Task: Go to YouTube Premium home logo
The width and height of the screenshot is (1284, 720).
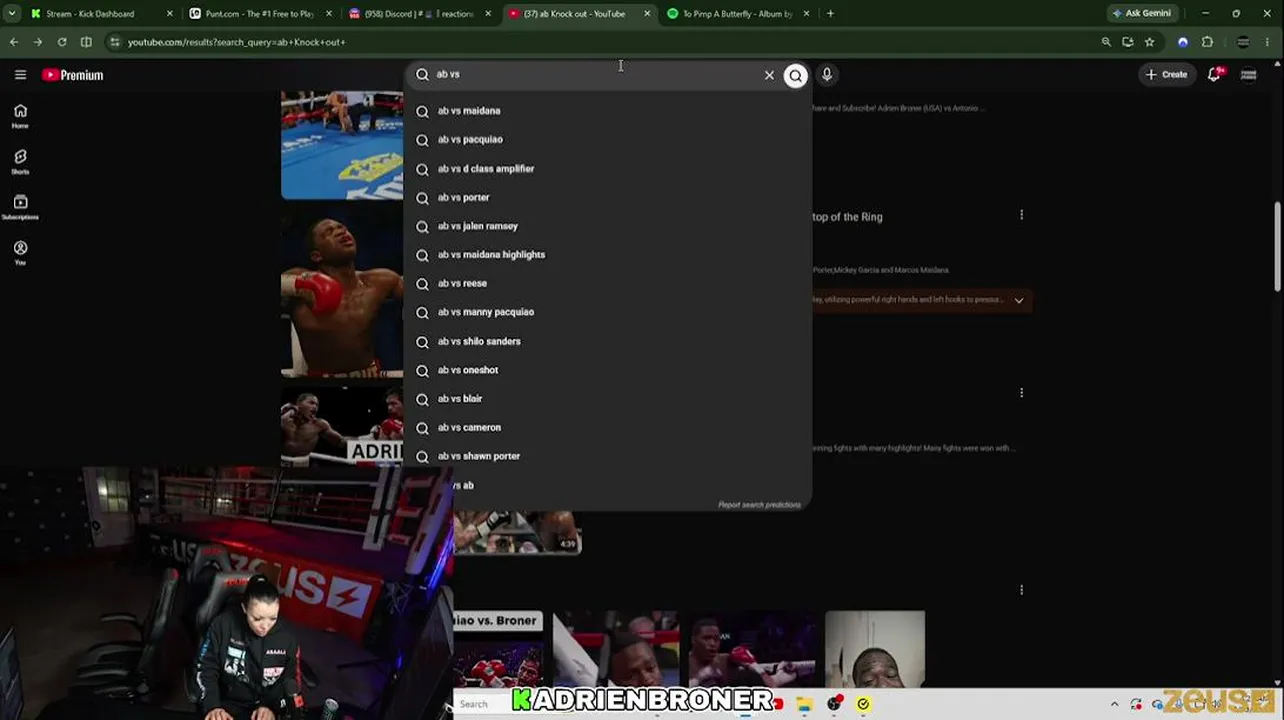Action: click(73, 75)
